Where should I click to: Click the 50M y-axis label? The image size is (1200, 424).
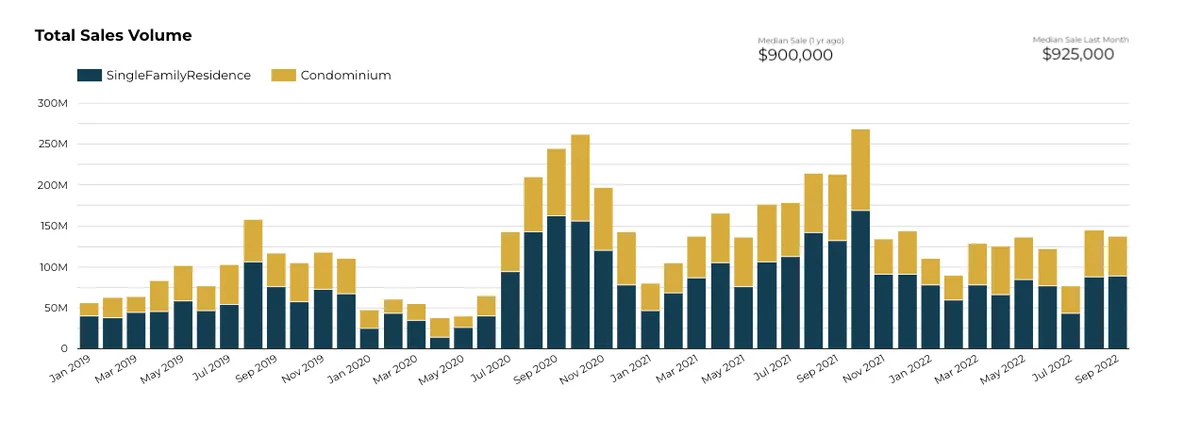pos(54,308)
